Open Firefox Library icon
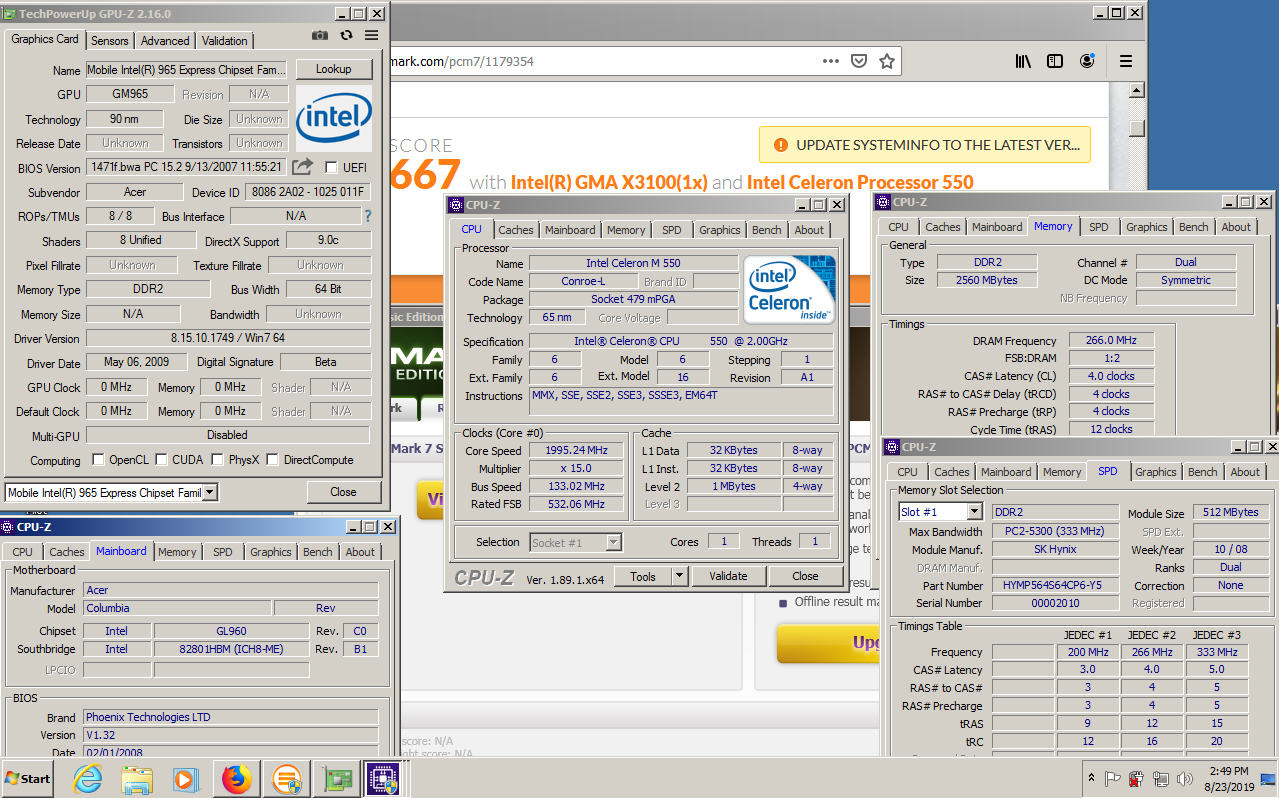This screenshot has height=798, width=1279. [x=1023, y=61]
